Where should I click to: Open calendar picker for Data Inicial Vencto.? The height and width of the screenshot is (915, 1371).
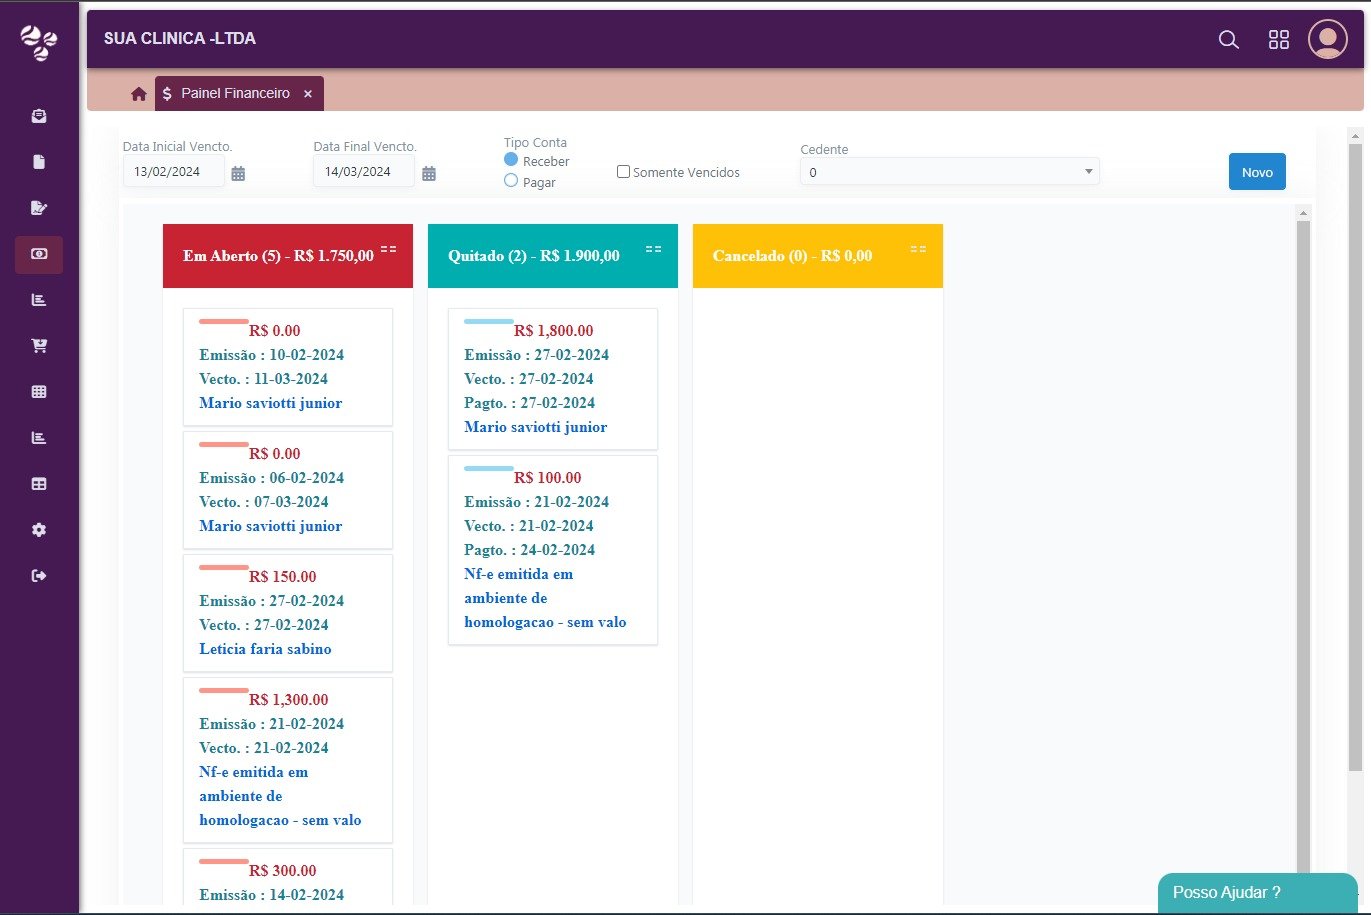tap(238, 174)
